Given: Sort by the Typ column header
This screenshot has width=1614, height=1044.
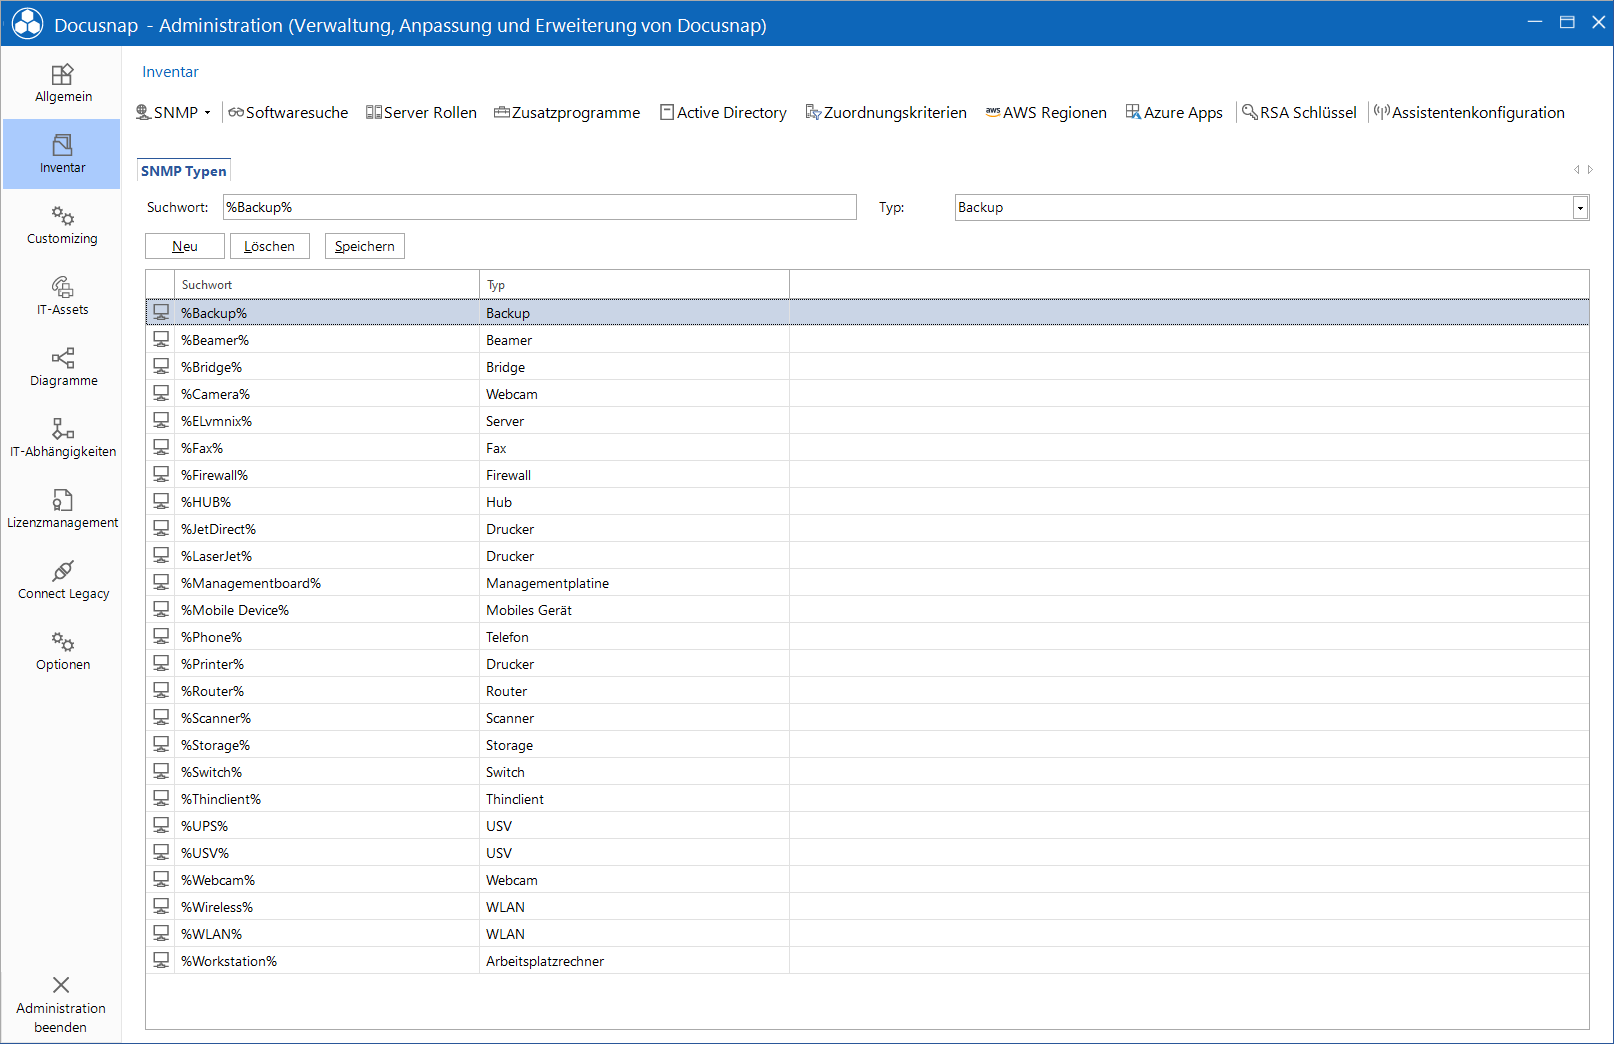Looking at the screenshot, I should coord(634,285).
